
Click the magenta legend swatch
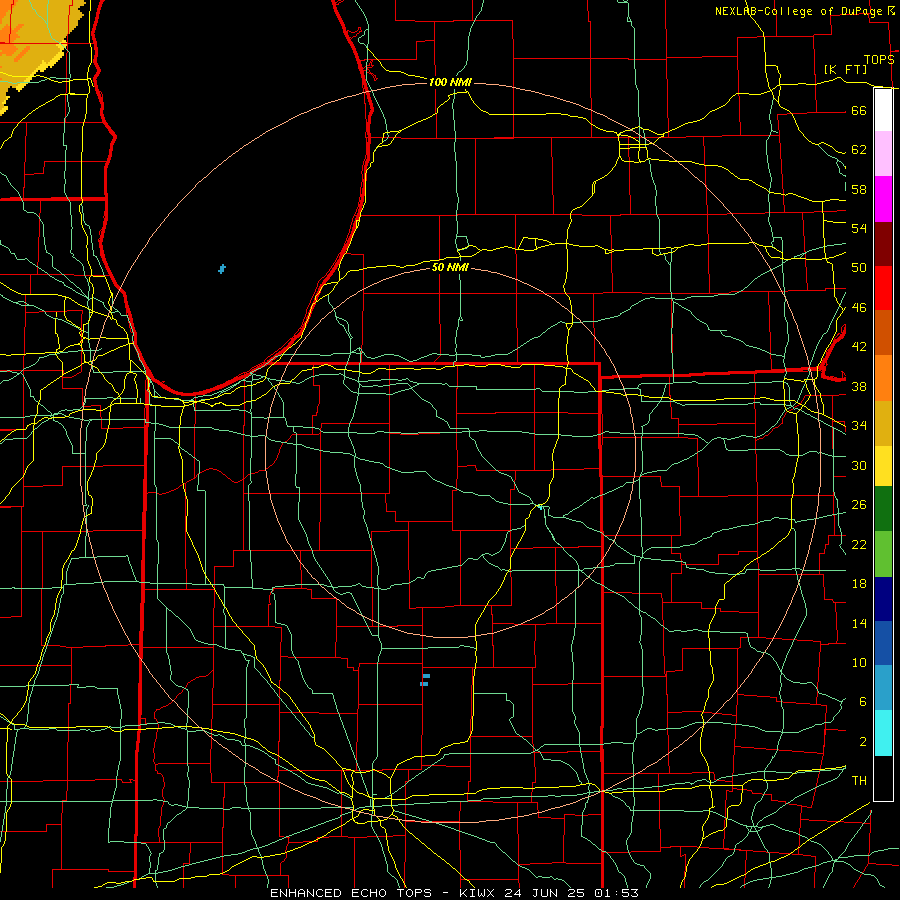(883, 199)
